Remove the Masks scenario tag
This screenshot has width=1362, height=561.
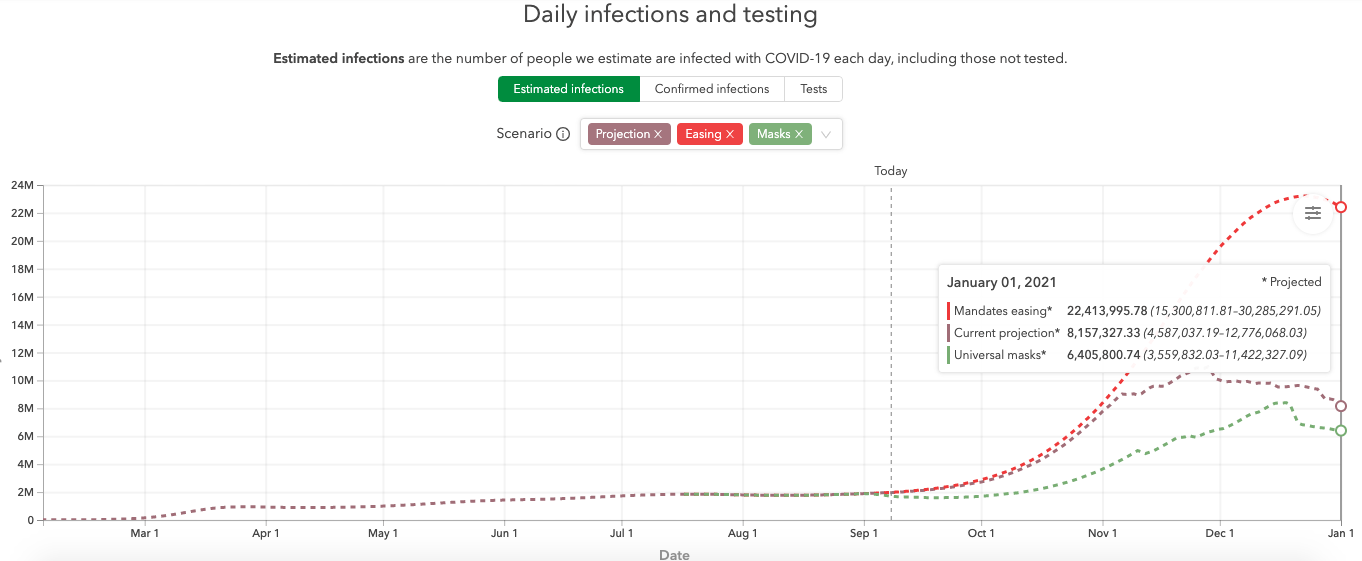799,134
